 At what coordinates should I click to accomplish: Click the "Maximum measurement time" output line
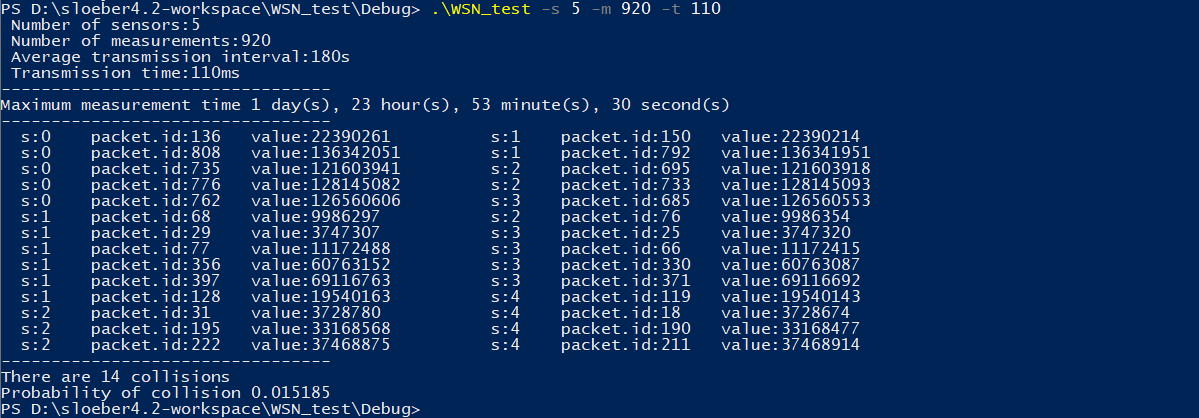[x=365, y=105]
